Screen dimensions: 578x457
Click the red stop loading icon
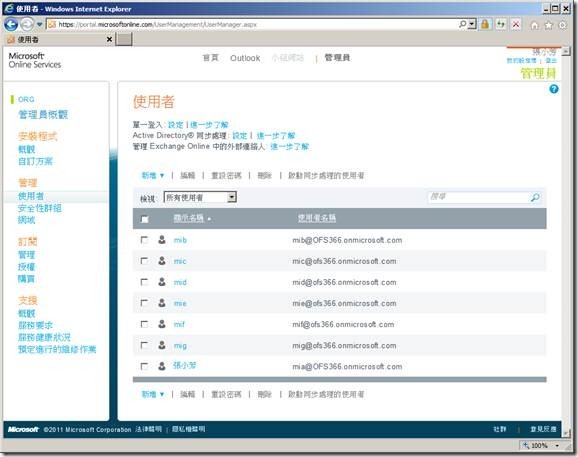point(516,24)
